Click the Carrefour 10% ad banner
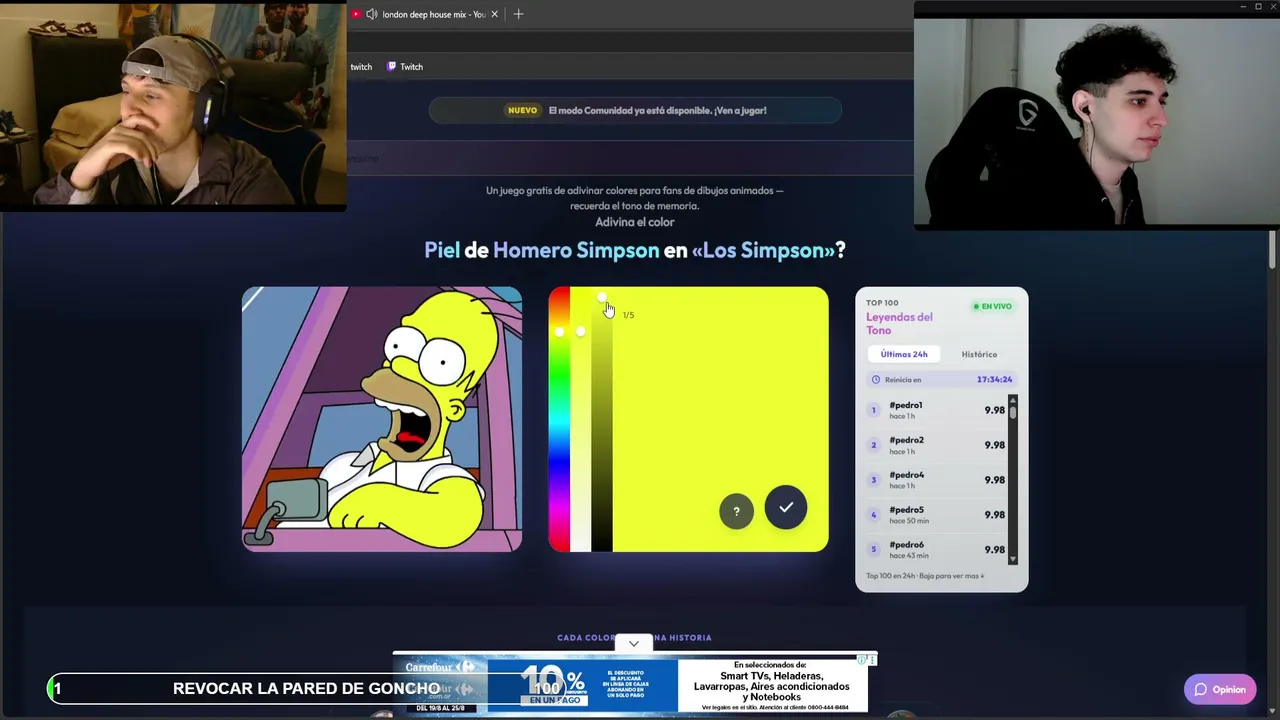This screenshot has height=720, width=1280. [x=634, y=684]
